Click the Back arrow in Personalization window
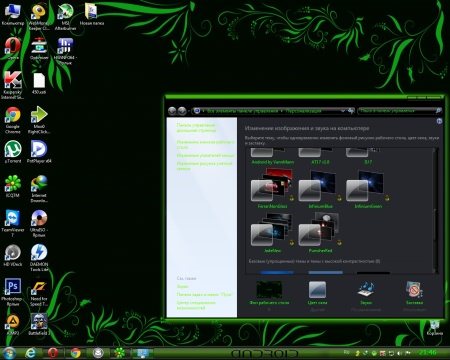 click(172, 111)
